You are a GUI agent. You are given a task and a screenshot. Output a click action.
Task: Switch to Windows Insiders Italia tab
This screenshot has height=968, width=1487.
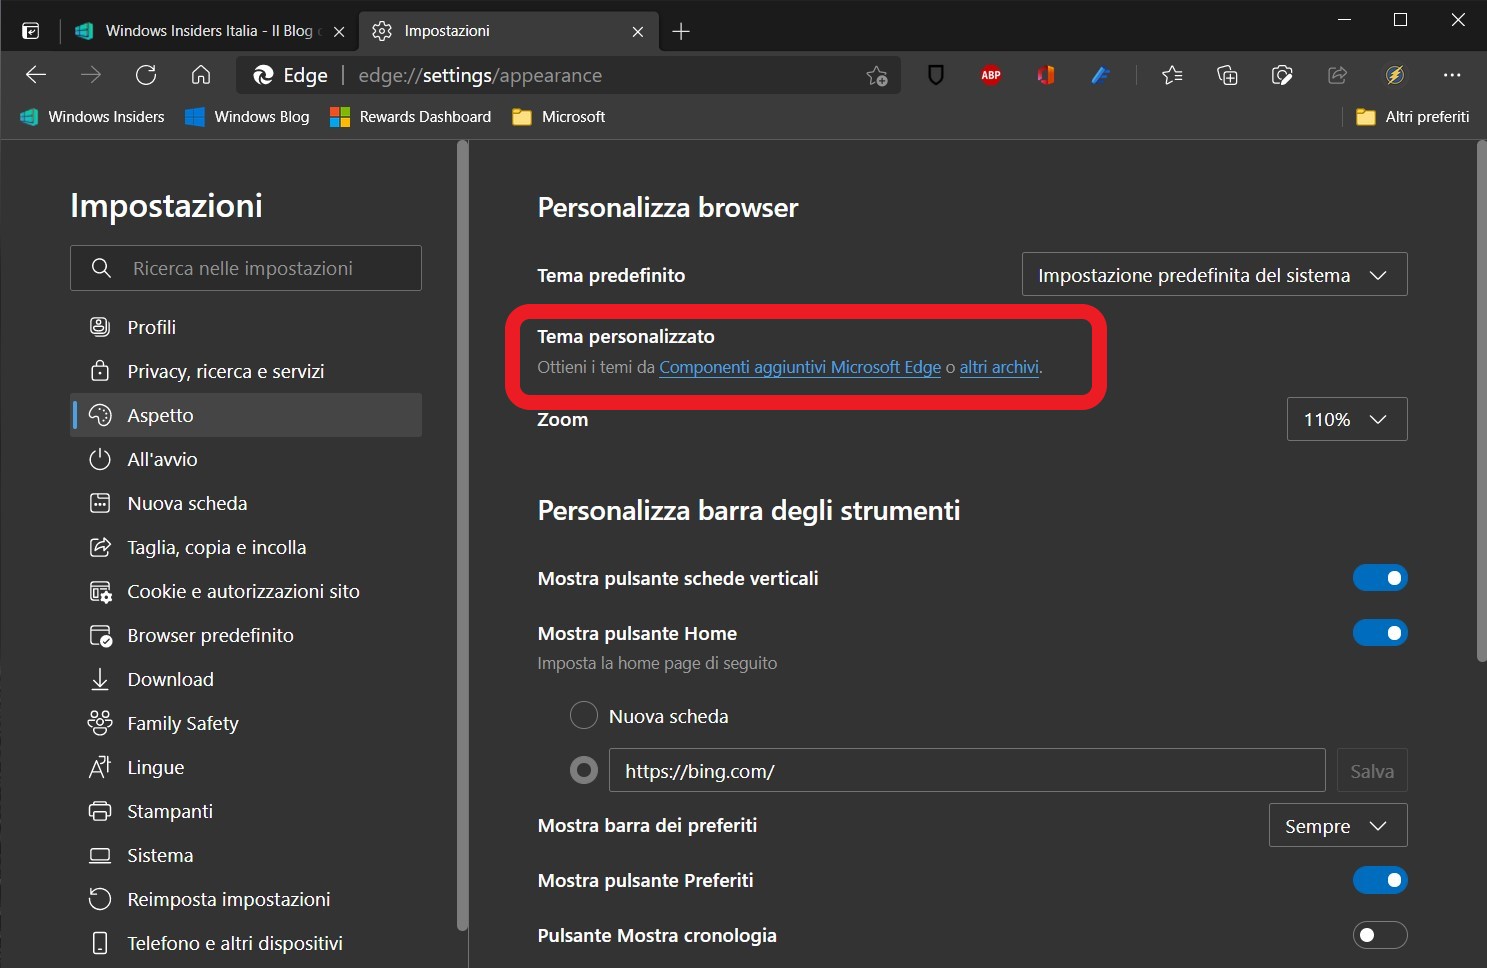click(x=209, y=31)
